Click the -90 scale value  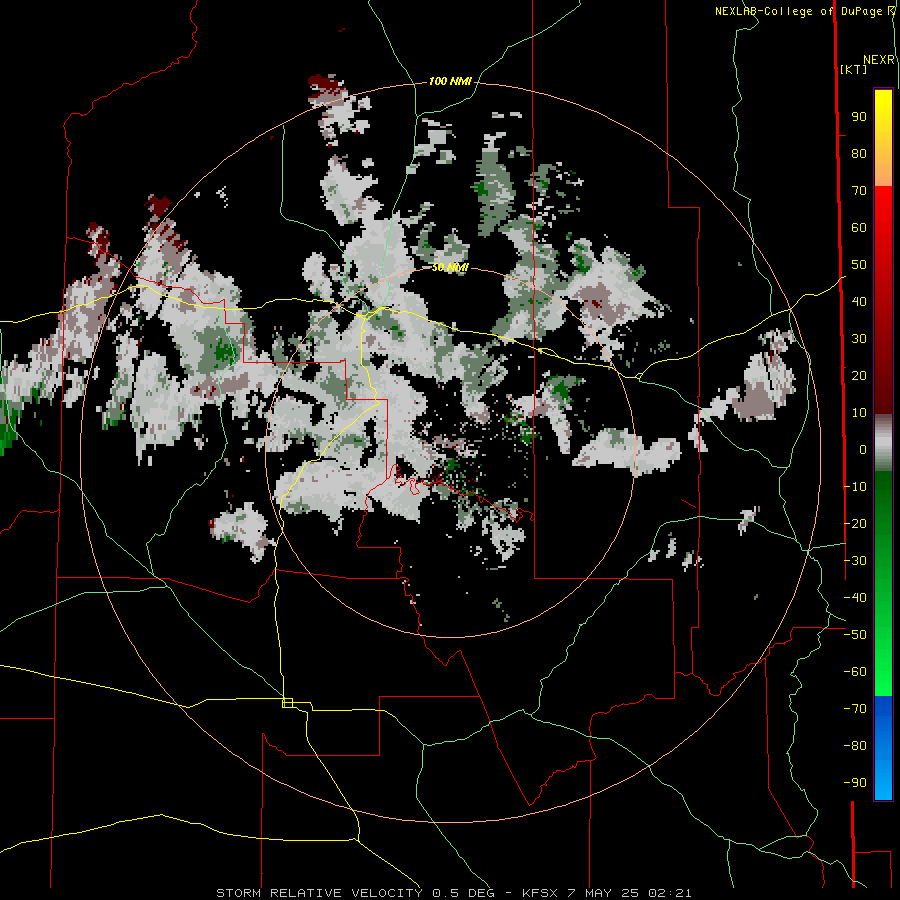855,783
